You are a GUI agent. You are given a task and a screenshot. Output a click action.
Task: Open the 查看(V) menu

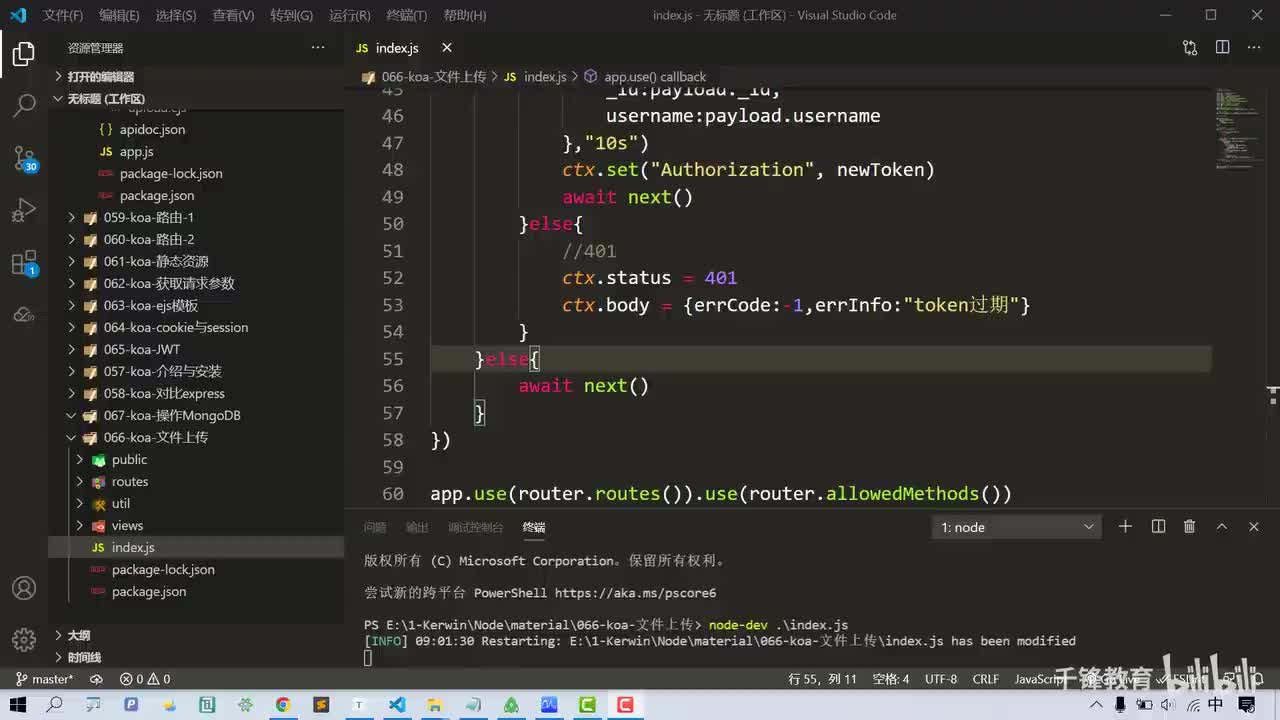click(233, 15)
